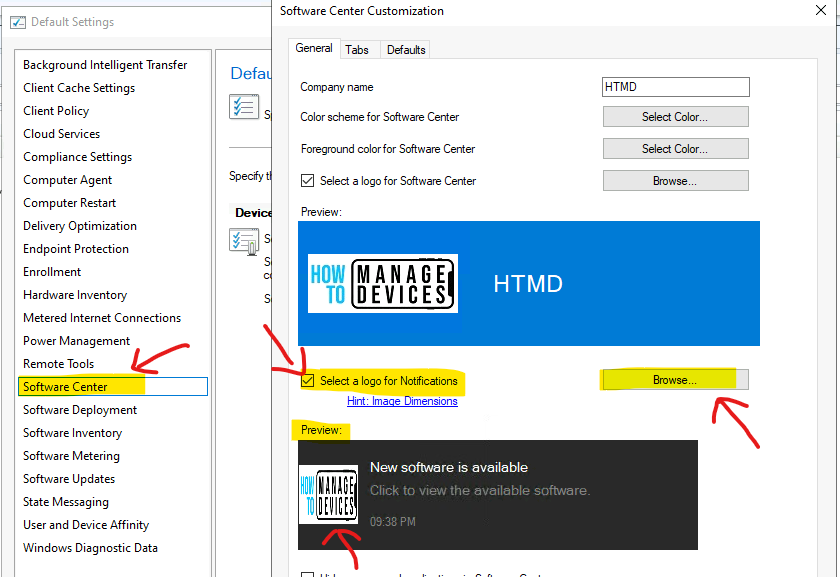
Task: Click the notification logo thumbnail preview
Action: point(328,494)
